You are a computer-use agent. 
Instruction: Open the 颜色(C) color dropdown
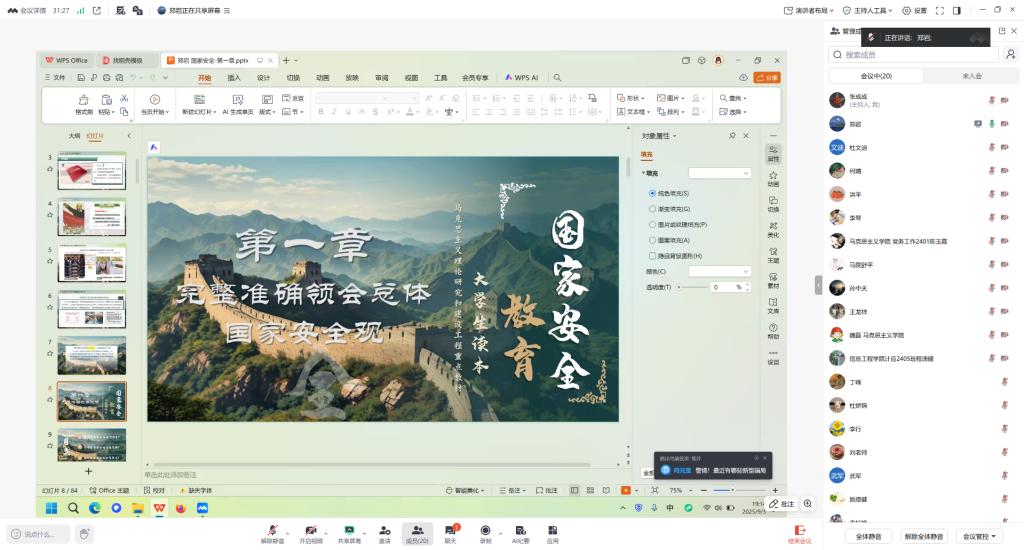719,271
